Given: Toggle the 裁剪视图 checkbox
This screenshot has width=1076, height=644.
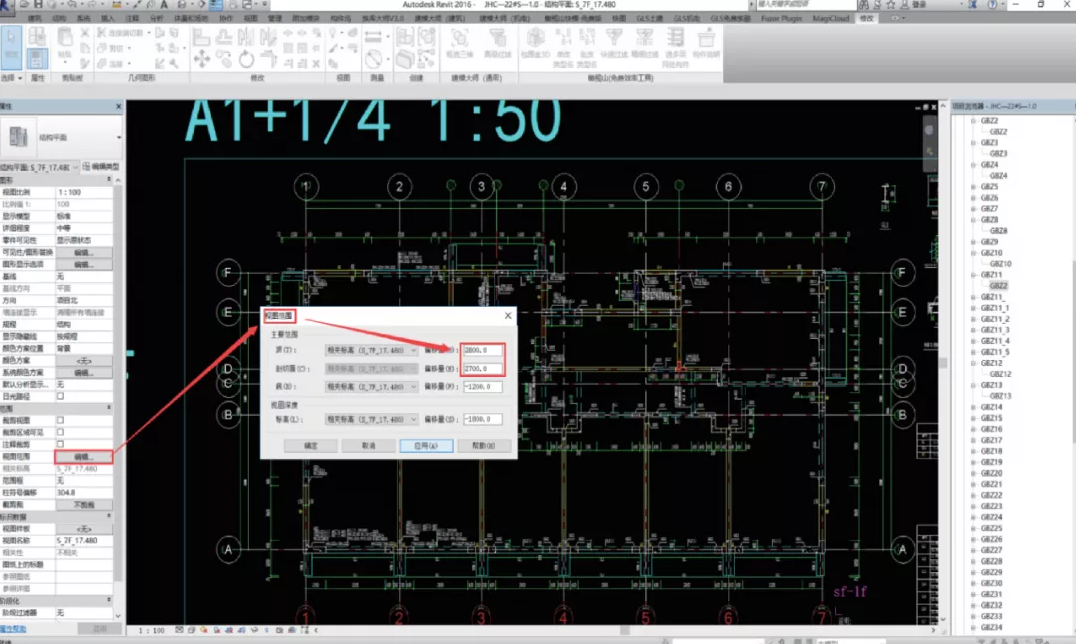Looking at the screenshot, I should click(60, 420).
